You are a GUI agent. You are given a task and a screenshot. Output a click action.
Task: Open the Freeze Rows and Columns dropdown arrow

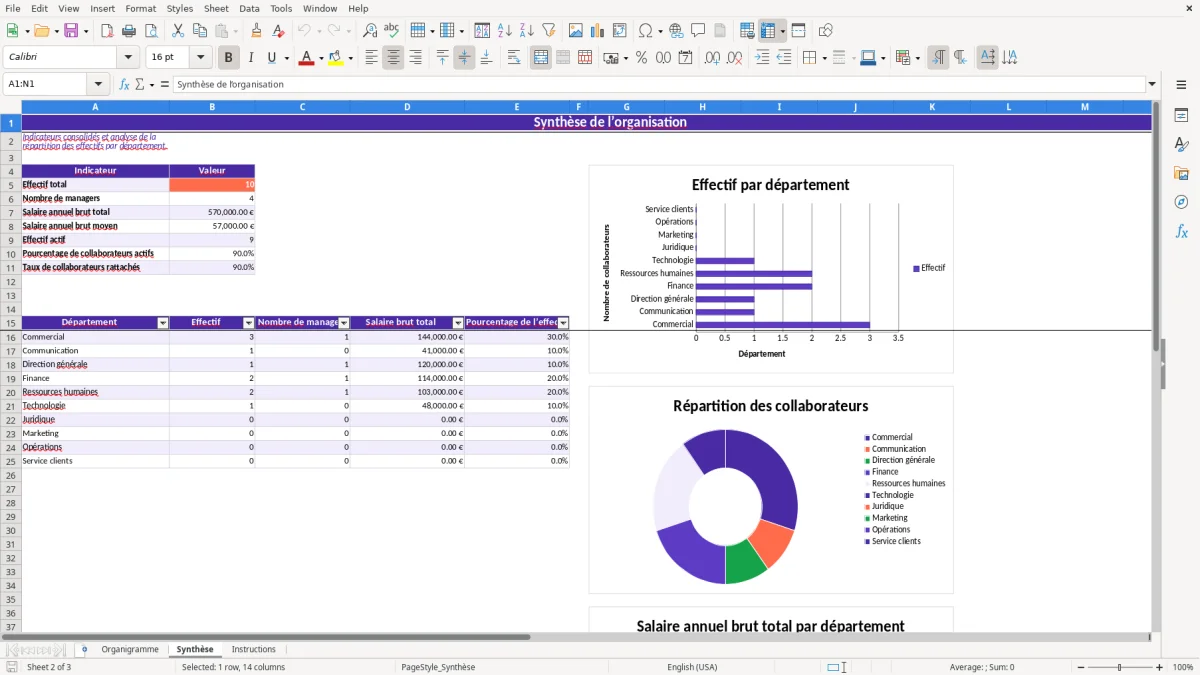pyautogui.click(x=782, y=31)
